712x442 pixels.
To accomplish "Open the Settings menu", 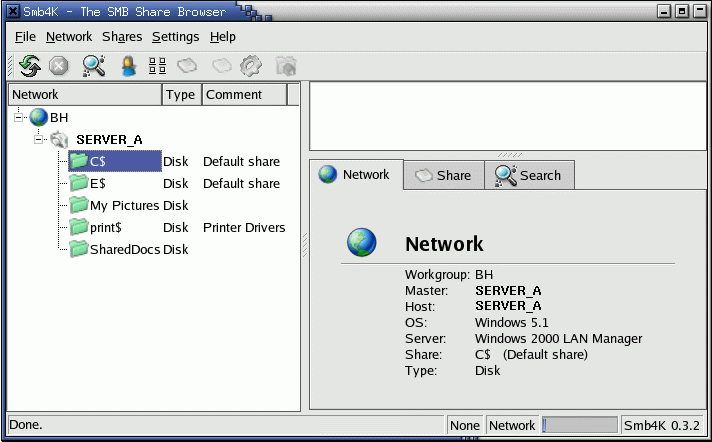I will 175,36.
